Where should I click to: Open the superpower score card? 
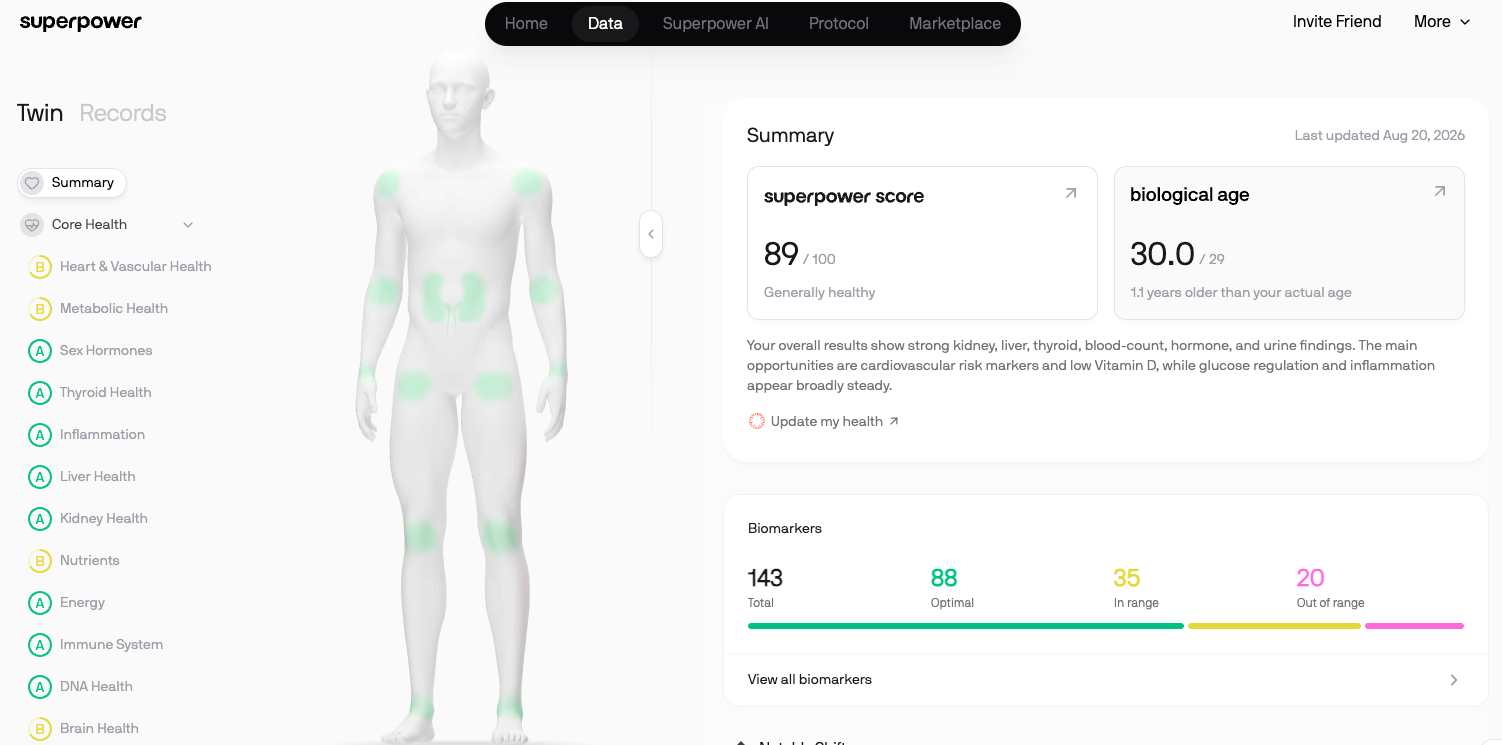922,243
